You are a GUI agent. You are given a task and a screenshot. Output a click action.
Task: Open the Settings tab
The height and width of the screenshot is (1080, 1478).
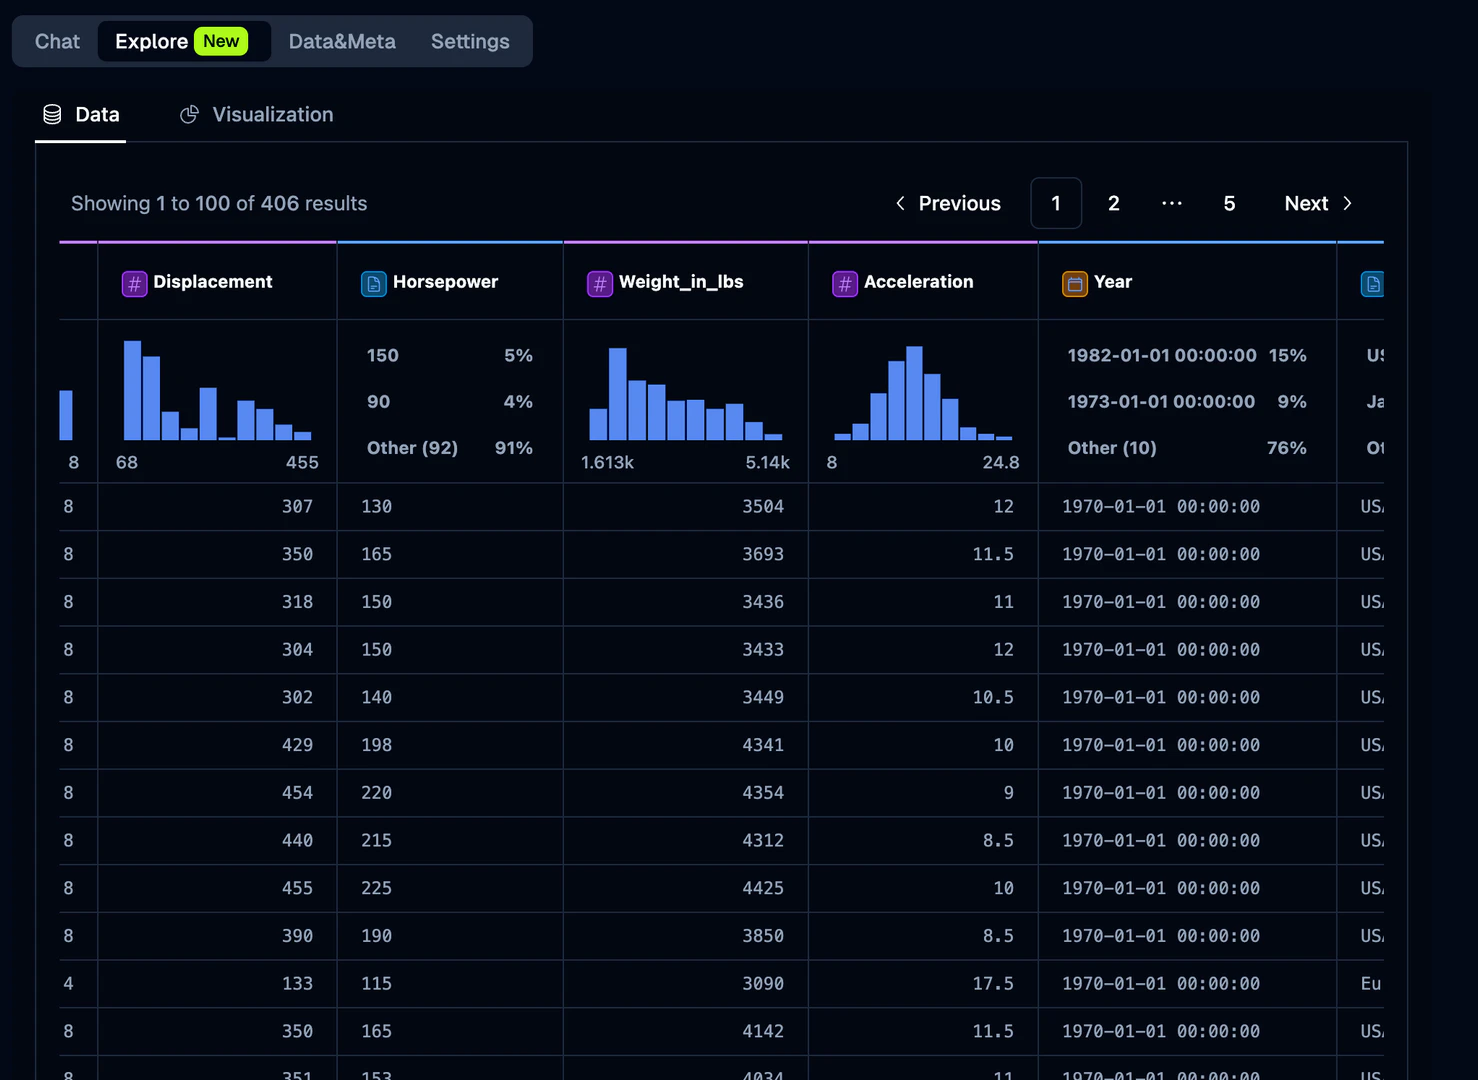coord(470,41)
